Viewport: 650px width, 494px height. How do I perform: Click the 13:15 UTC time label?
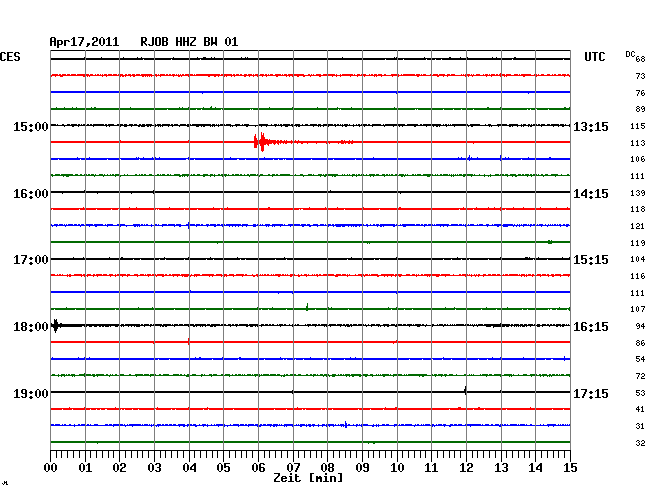[x=591, y=126]
